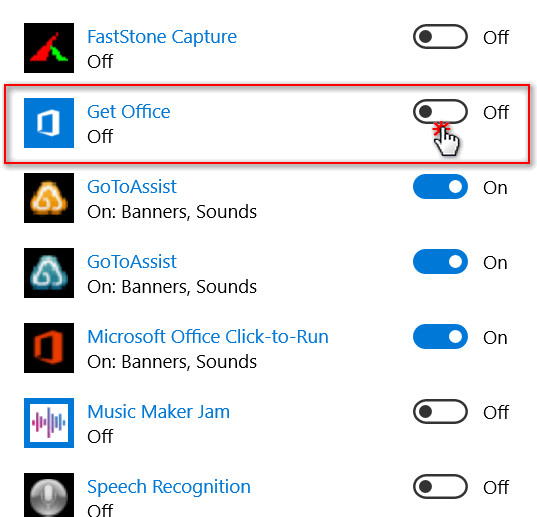
Task: Switch off Microsoft Office Click-to-Run notifications
Action: tap(440, 337)
